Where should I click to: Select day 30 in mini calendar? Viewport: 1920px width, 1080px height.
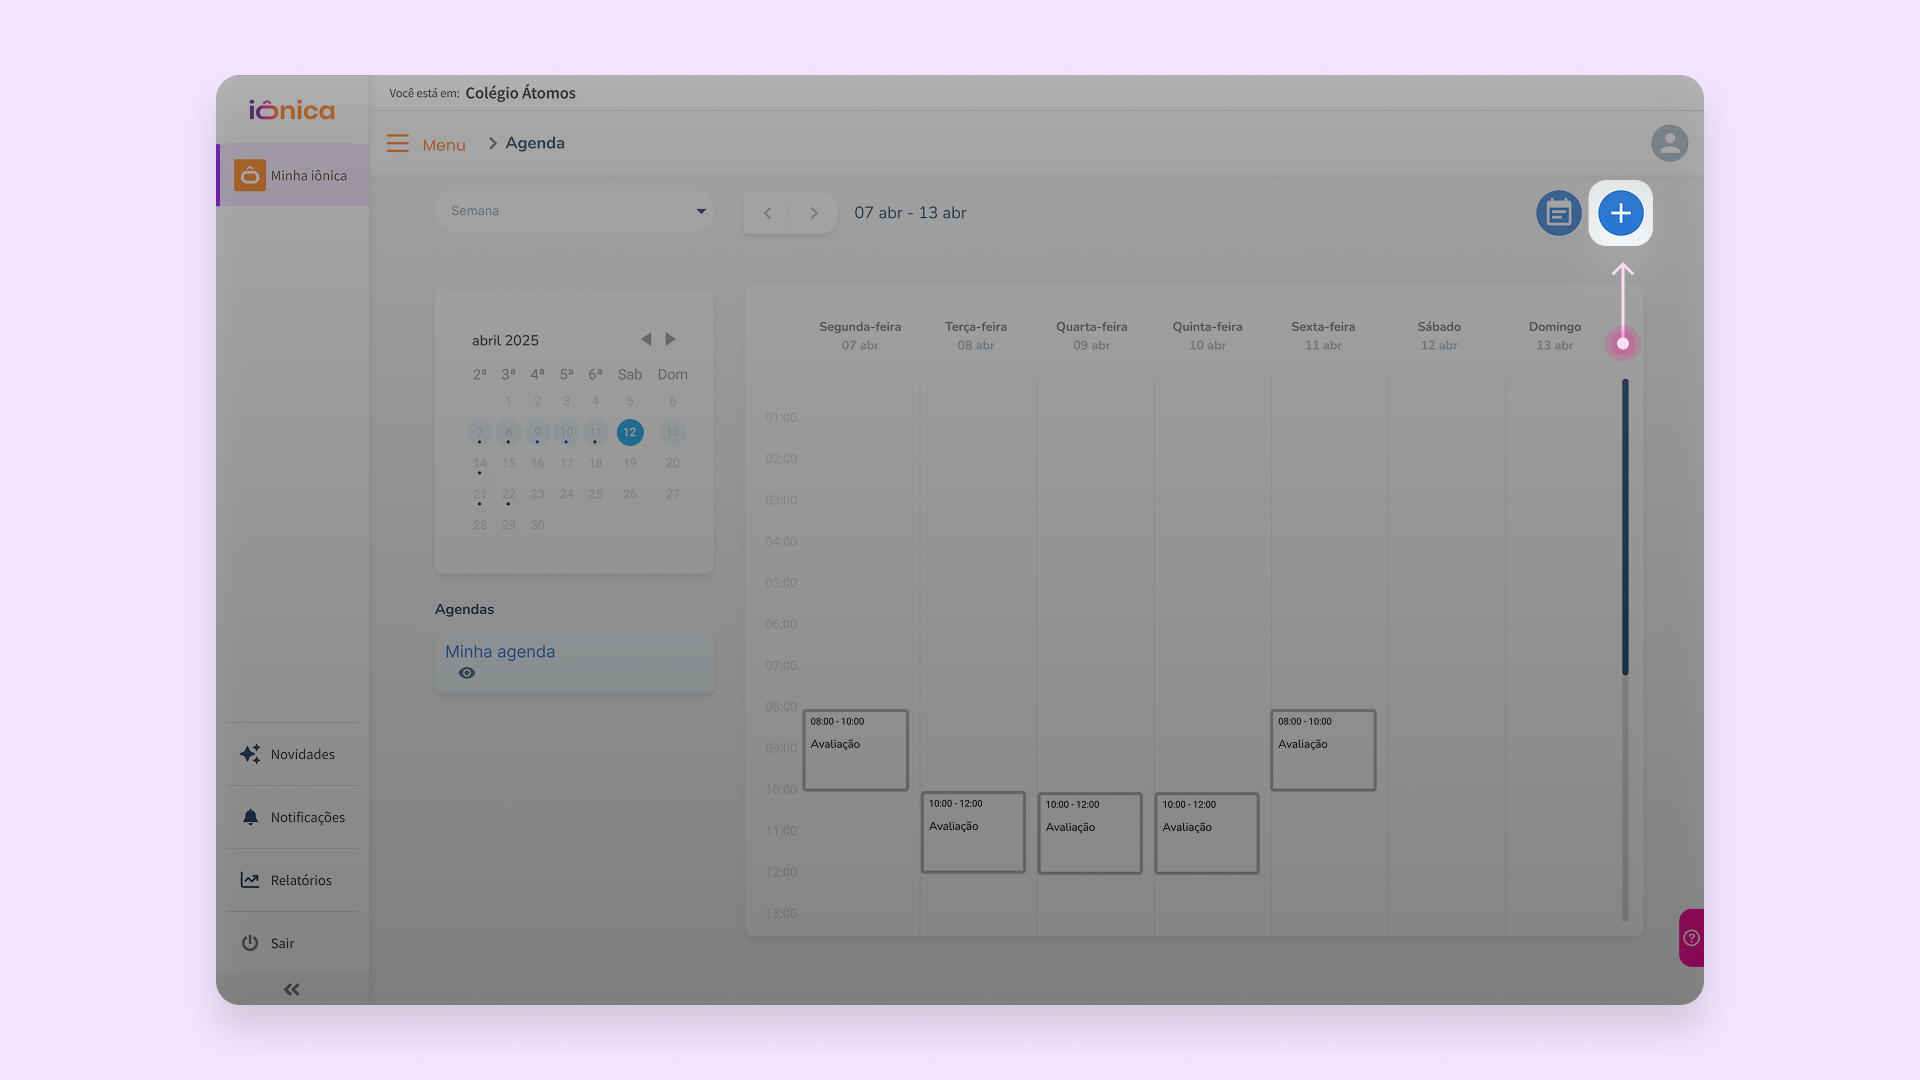point(537,525)
